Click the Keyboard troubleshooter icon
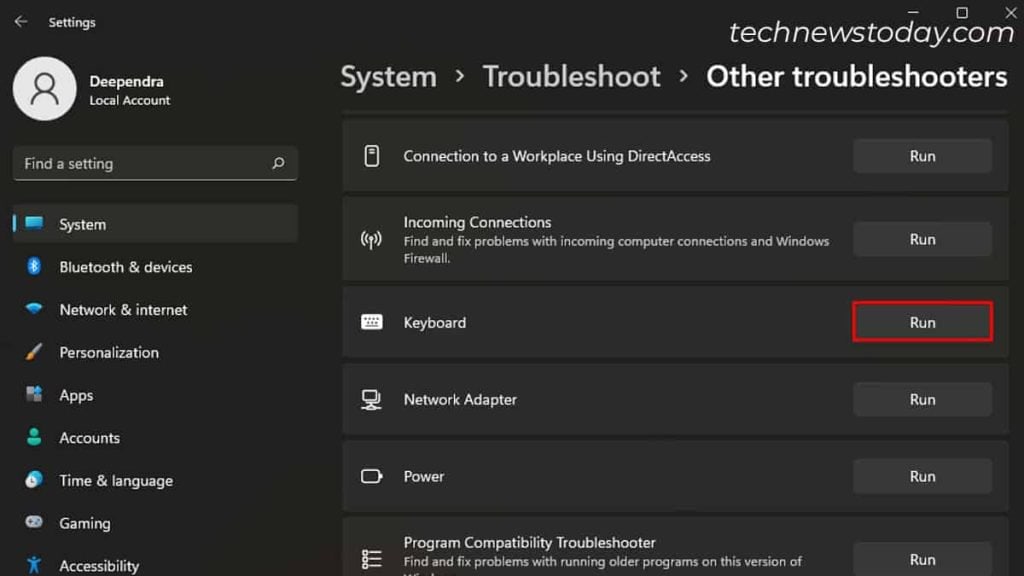The width and height of the screenshot is (1024, 576). coord(372,323)
